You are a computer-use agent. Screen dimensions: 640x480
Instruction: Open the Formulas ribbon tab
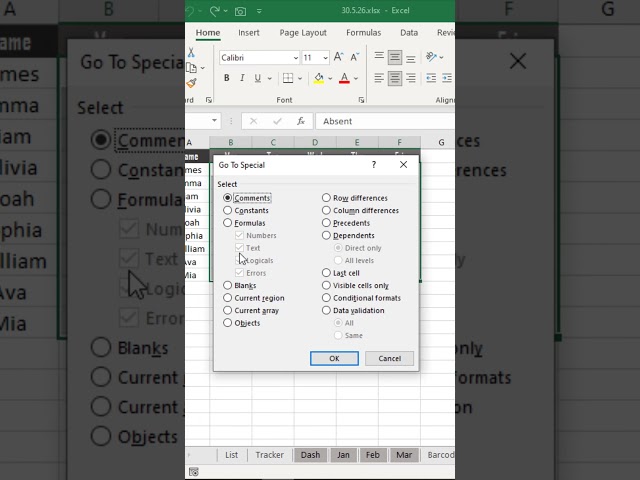pos(363,33)
